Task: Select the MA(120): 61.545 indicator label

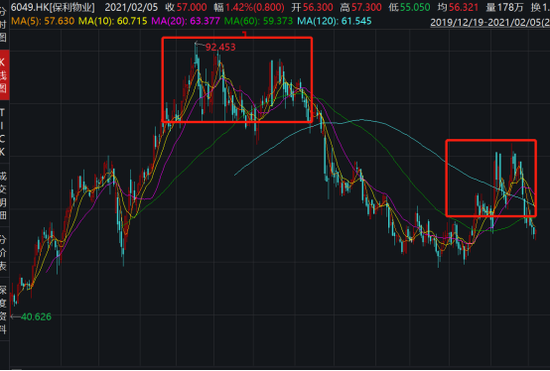Action: coord(334,21)
